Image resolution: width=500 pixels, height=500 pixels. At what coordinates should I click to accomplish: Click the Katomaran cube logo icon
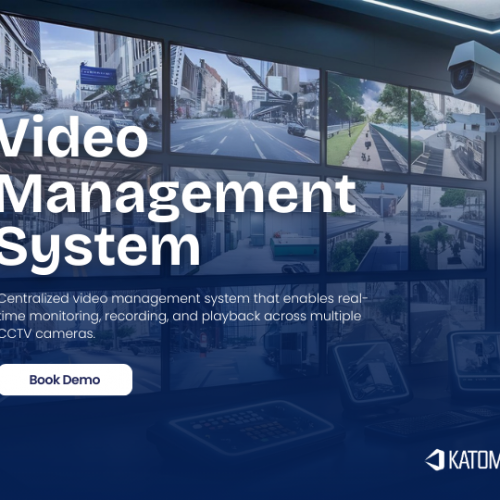pyautogui.click(x=435, y=460)
